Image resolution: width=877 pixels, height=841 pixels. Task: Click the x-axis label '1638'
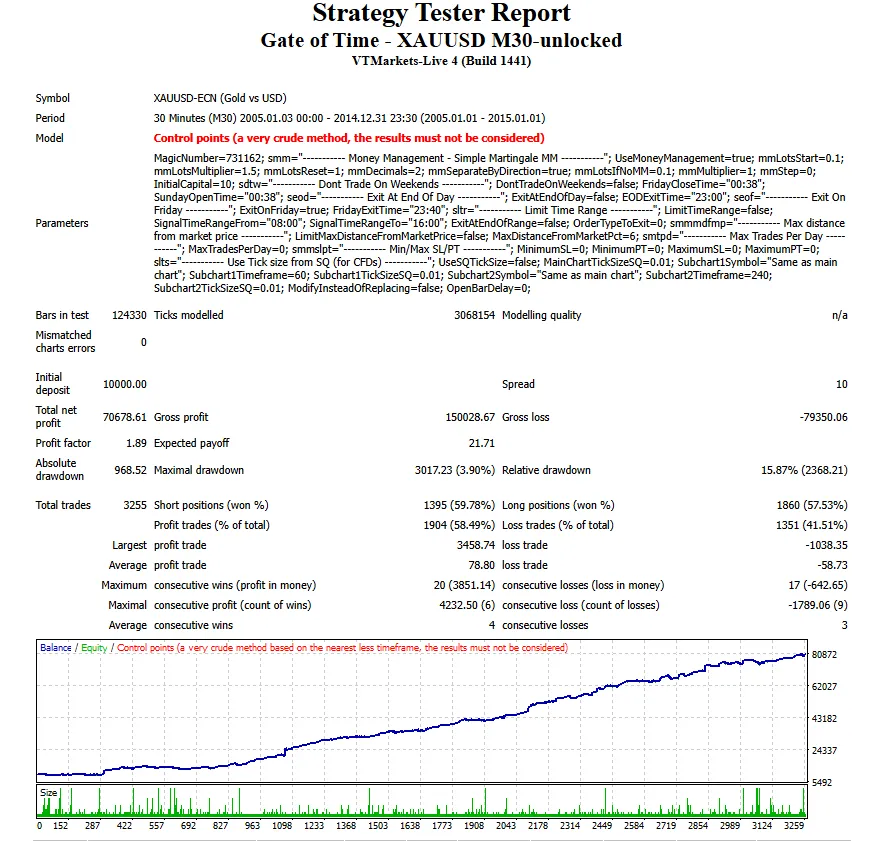tap(410, 825)
